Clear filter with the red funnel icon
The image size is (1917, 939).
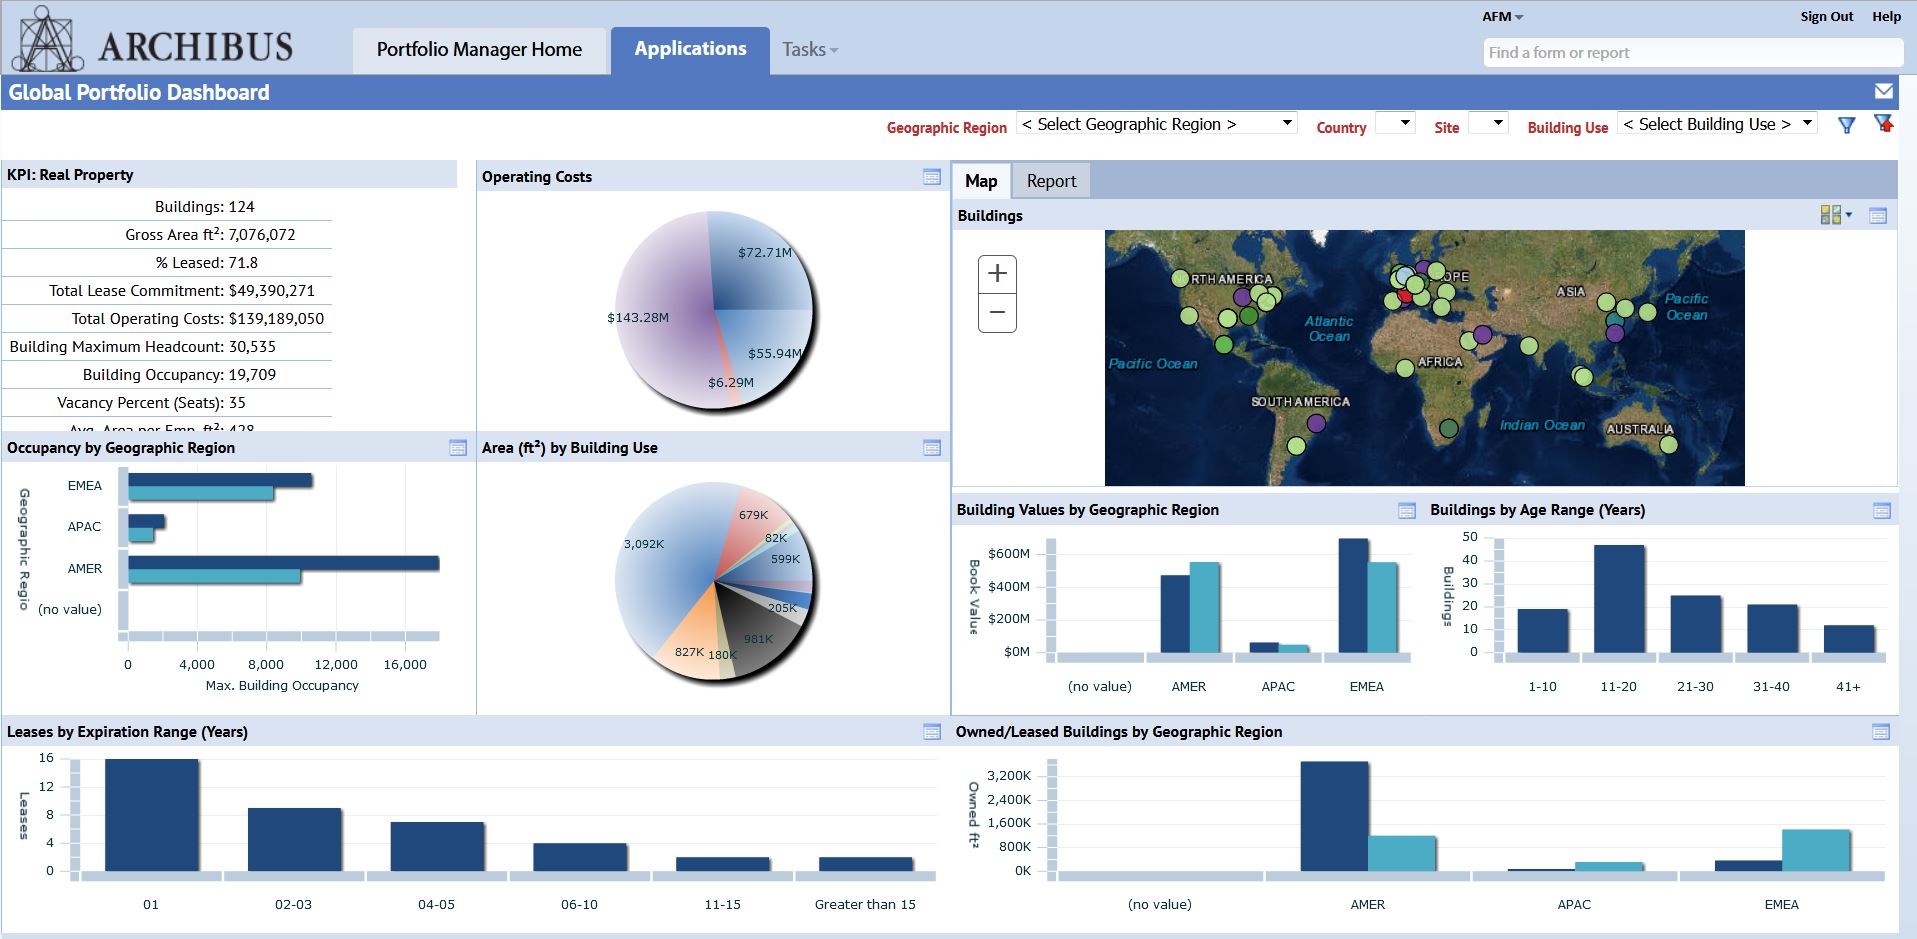coord(1883,124)
